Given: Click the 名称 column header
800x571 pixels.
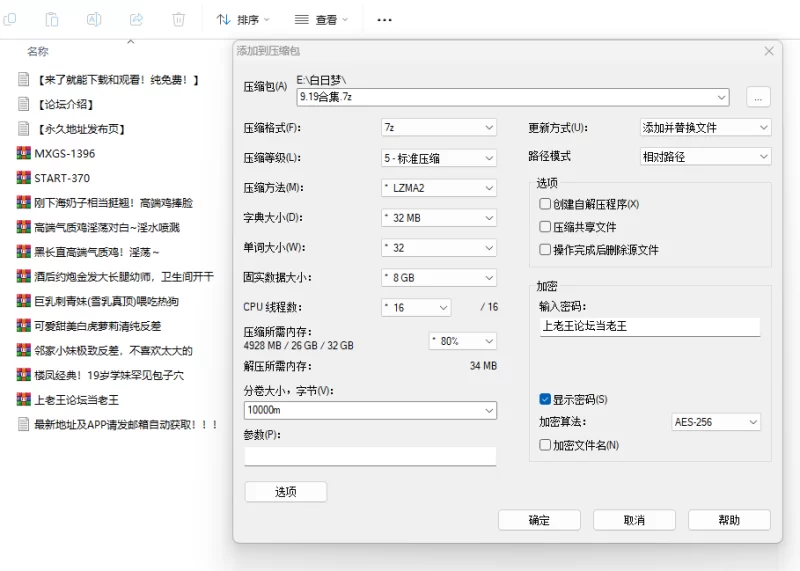Looking at the screenshot, I should [x=37, y=52].
